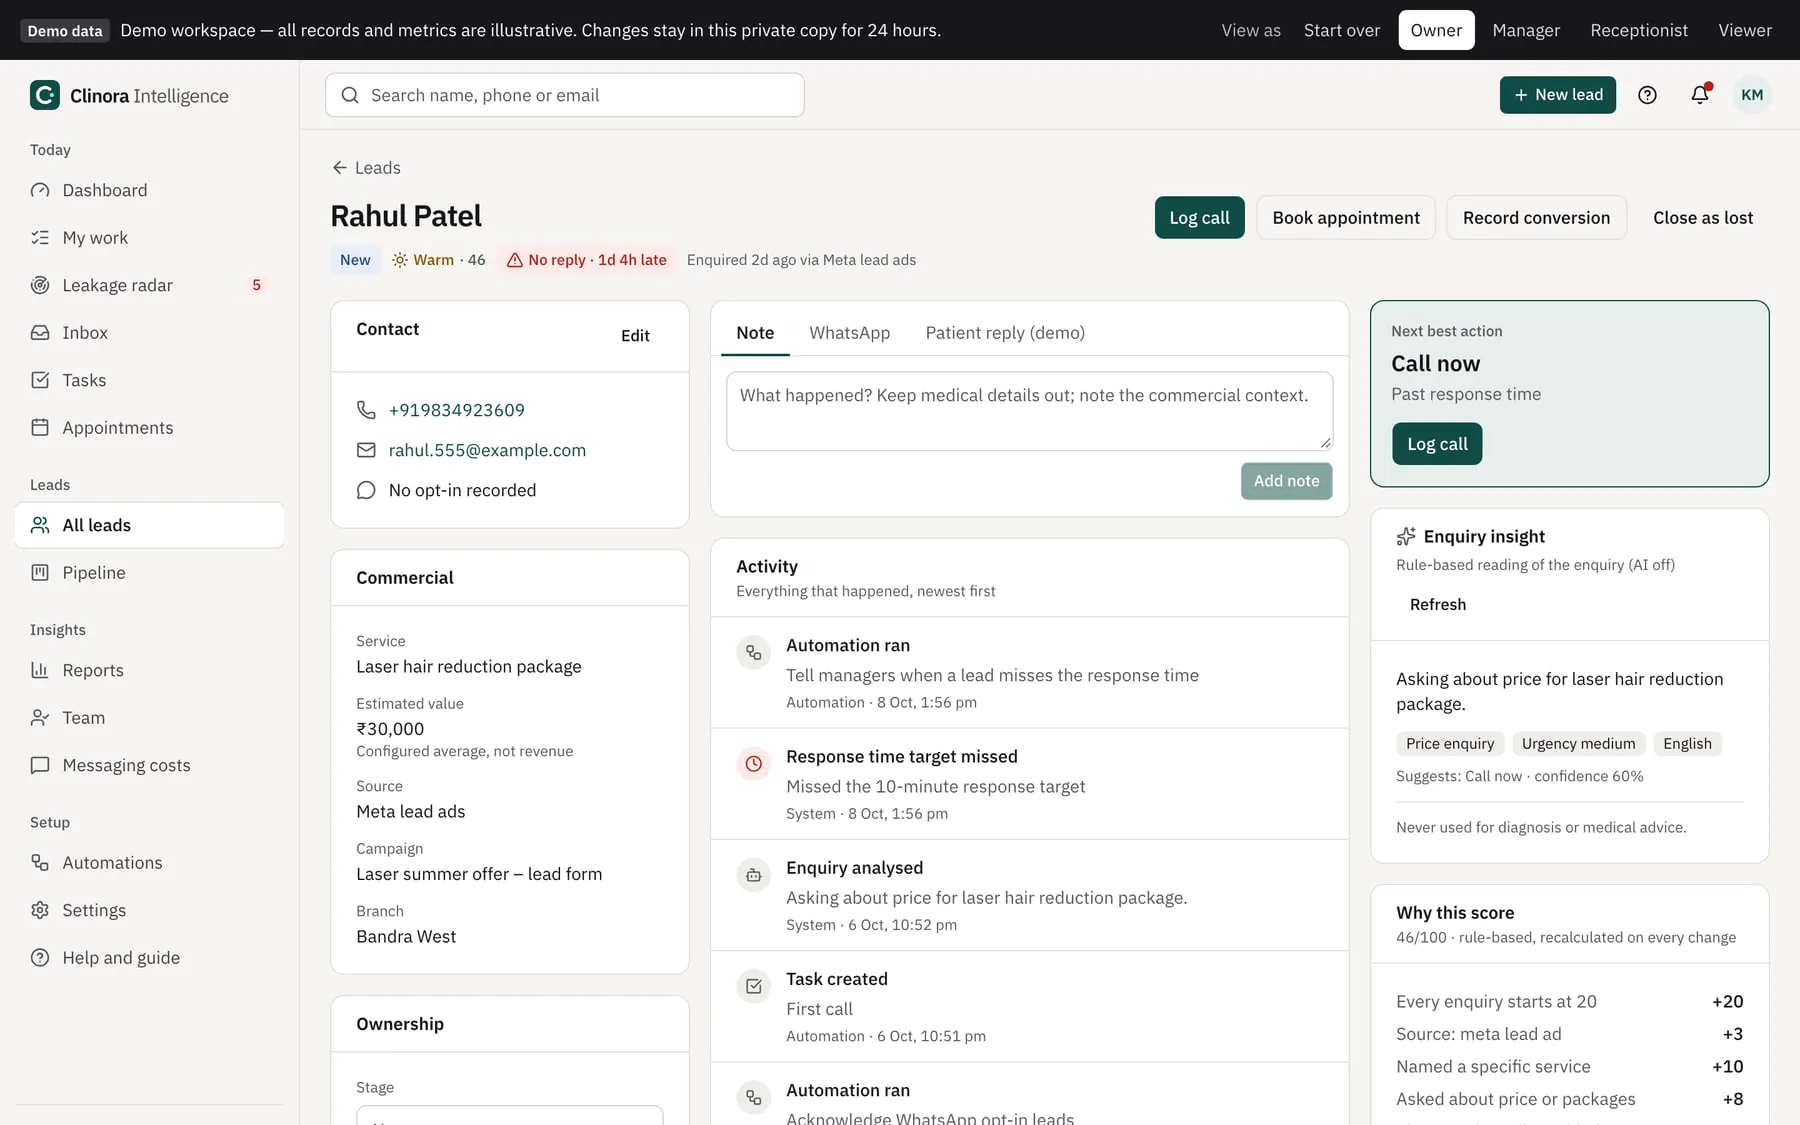This screenshot has width=1800, height=1125.
Task: Switch view to Receptionist role
Action: coord(1639,30)
